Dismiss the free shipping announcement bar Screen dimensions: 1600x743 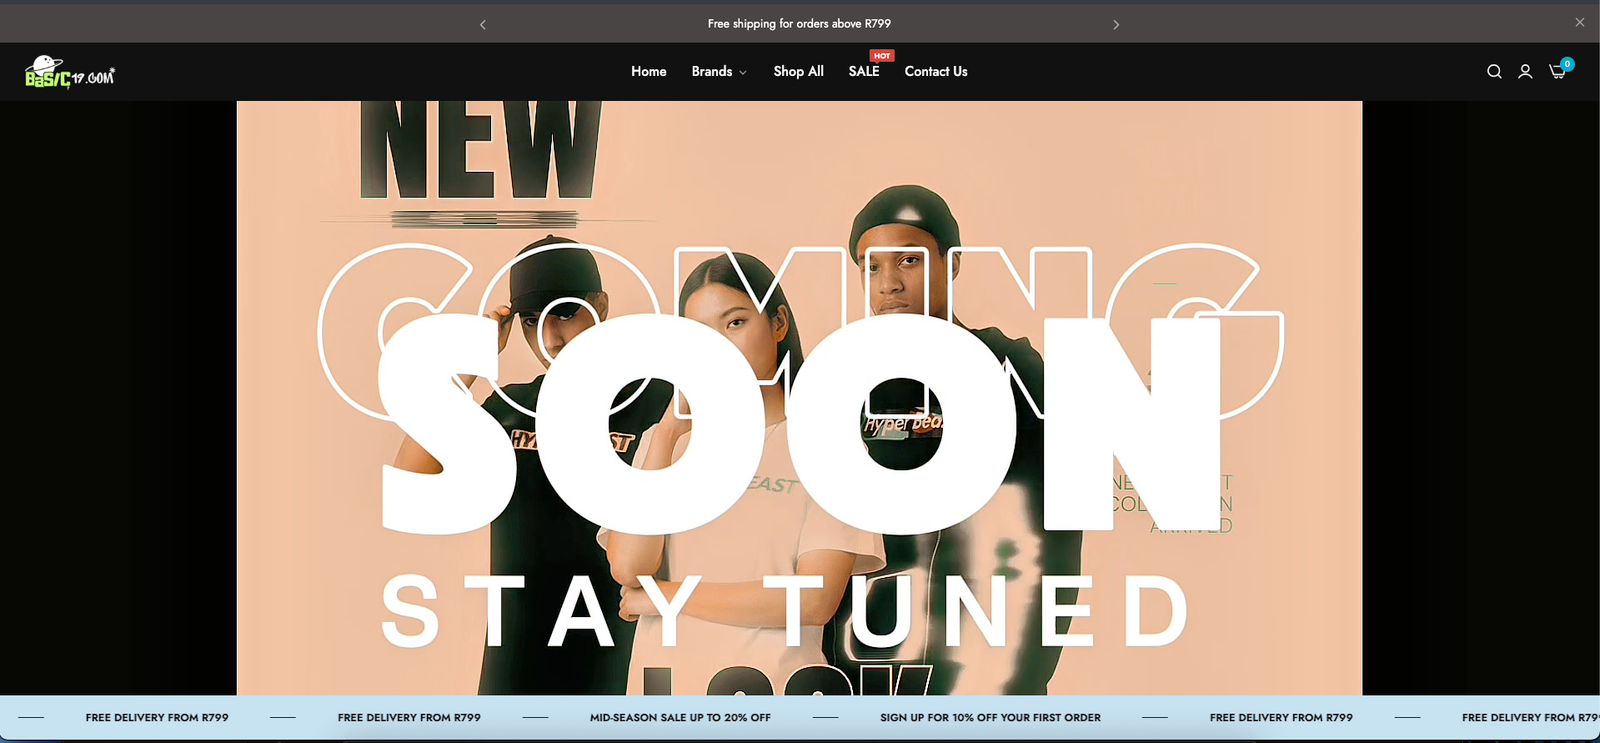(x=1580, y=22)
